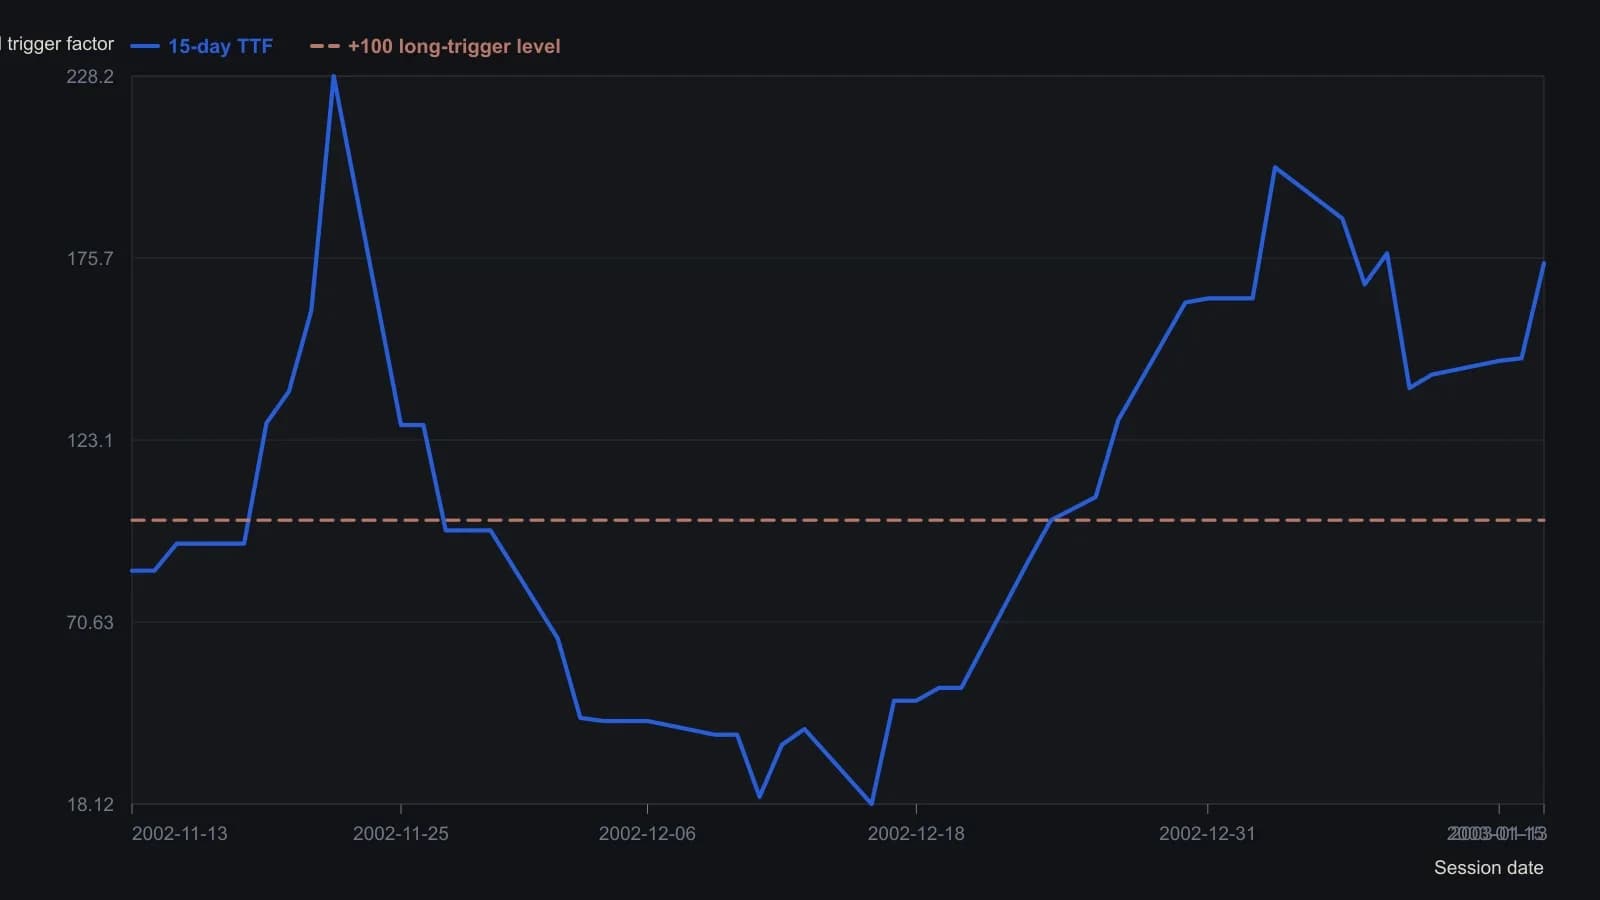This screenshot has width=1600, height=900.
Task: Click the Session date axis title
Action: click(x=1489, y=868)
